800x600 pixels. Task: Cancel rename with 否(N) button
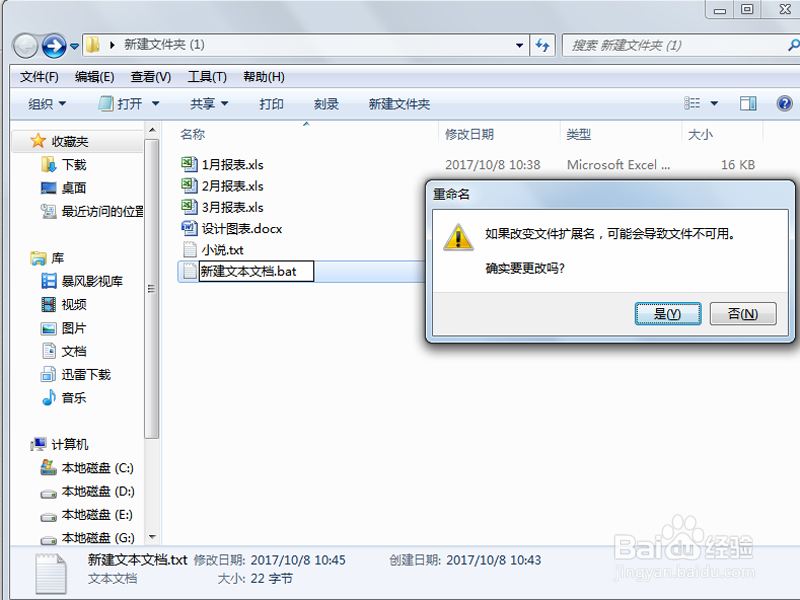[x=743, y=314]
